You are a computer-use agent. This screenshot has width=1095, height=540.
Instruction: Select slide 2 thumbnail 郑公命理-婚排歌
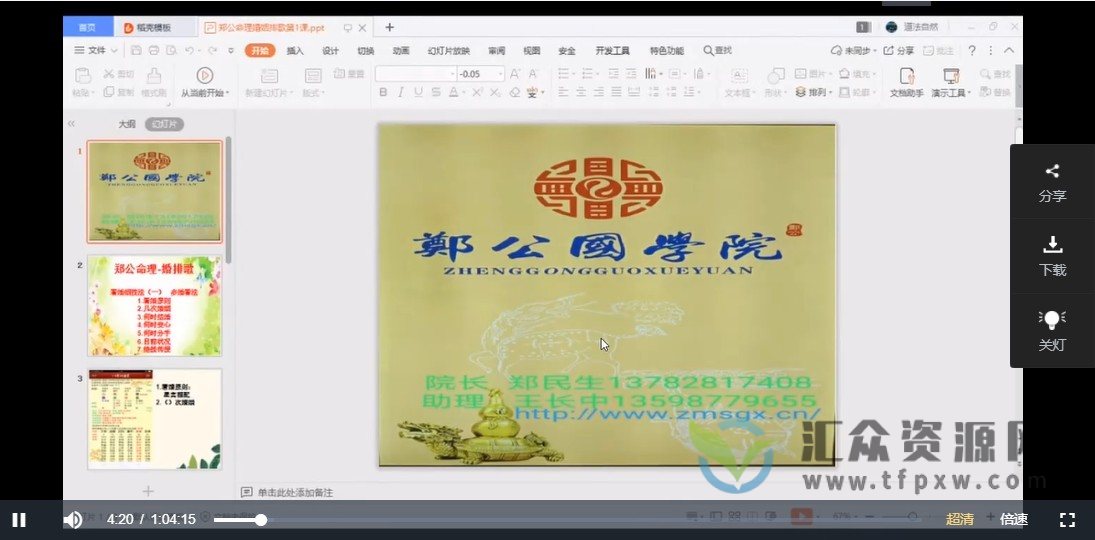[x=154, y=305]
